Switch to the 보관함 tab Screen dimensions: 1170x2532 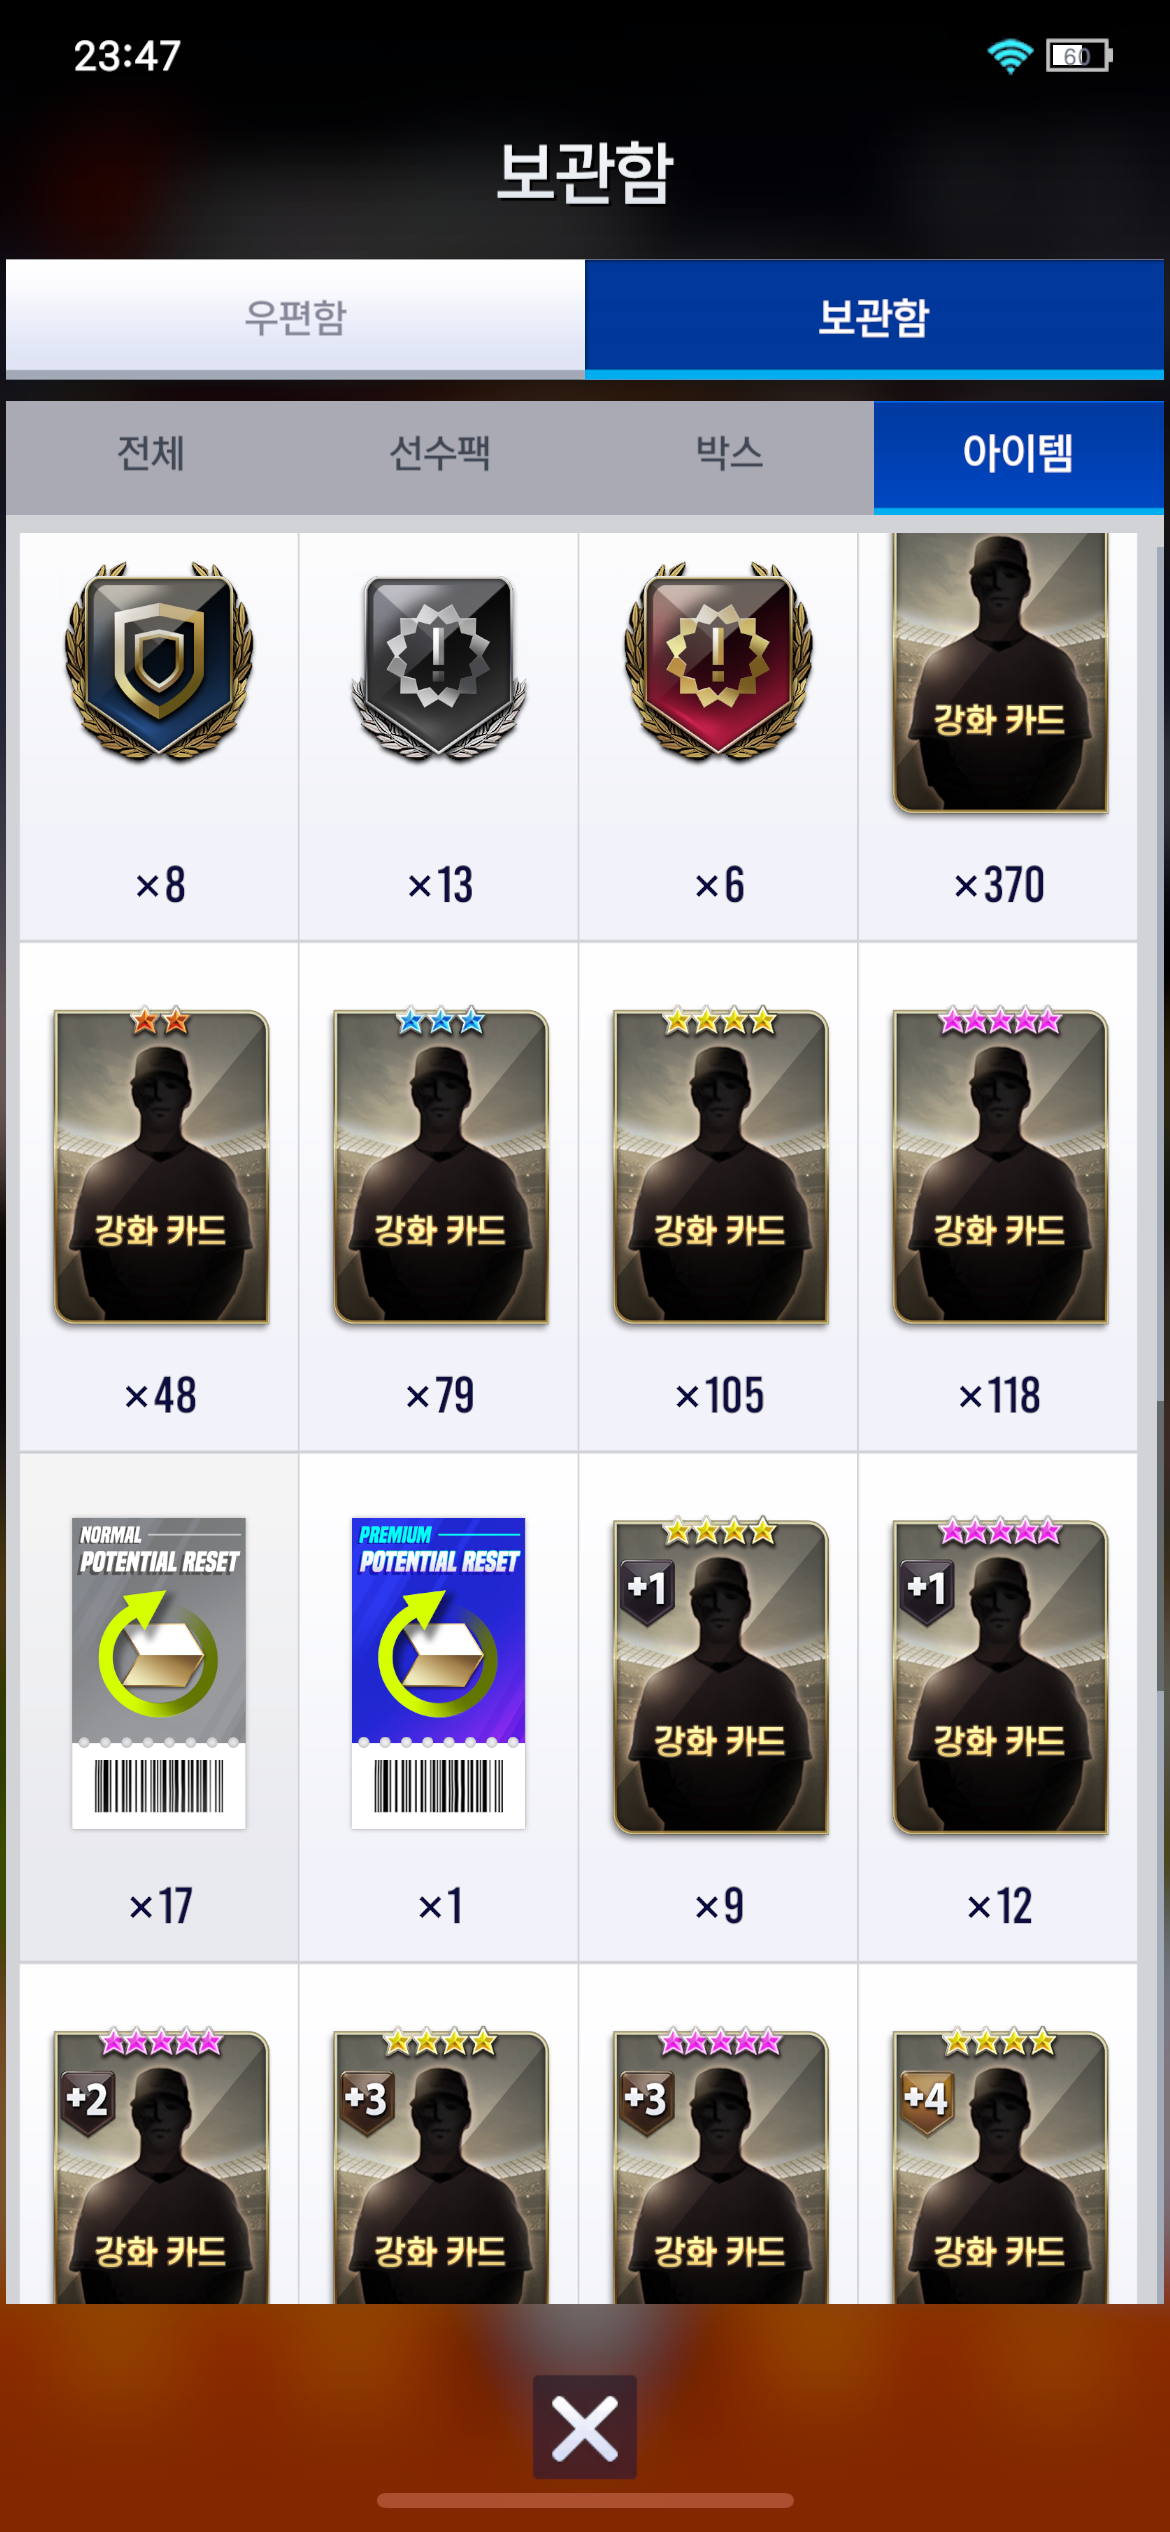point(874,318)
